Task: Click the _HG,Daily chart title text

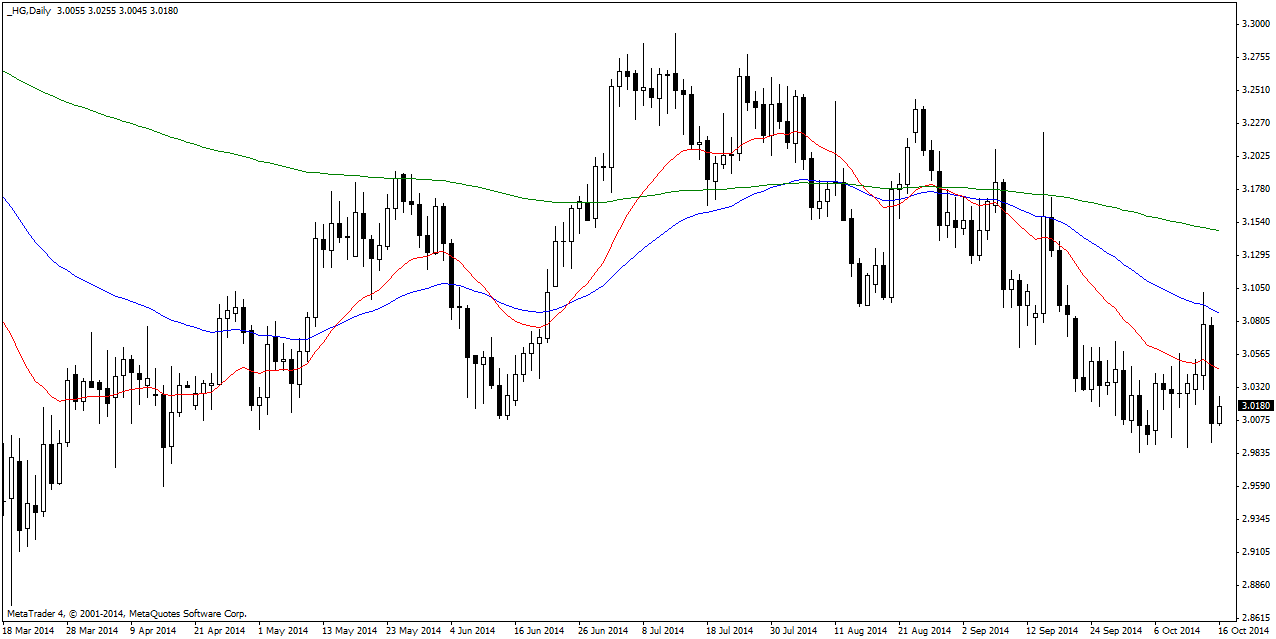Action: click(28, 11)
